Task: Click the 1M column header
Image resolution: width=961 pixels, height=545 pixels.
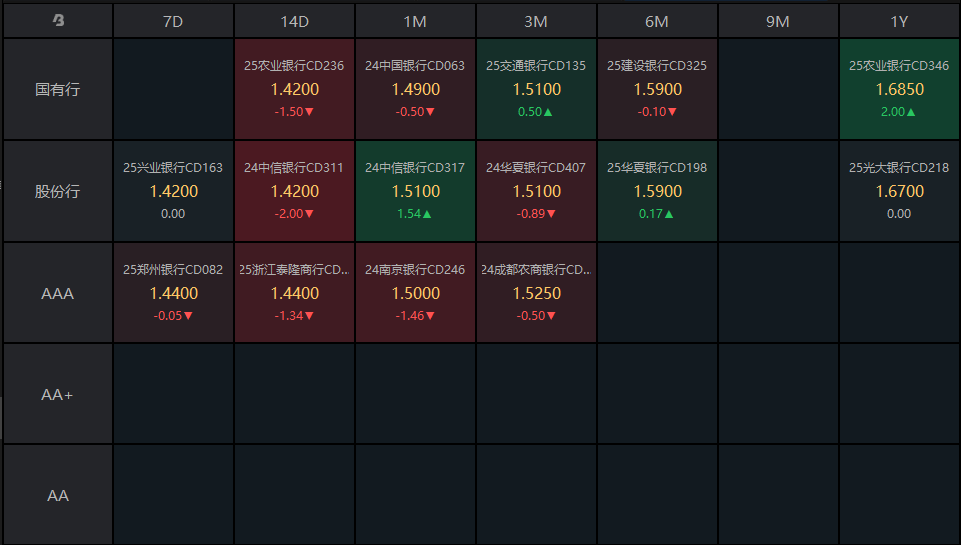Action: [x=415, y=20]
